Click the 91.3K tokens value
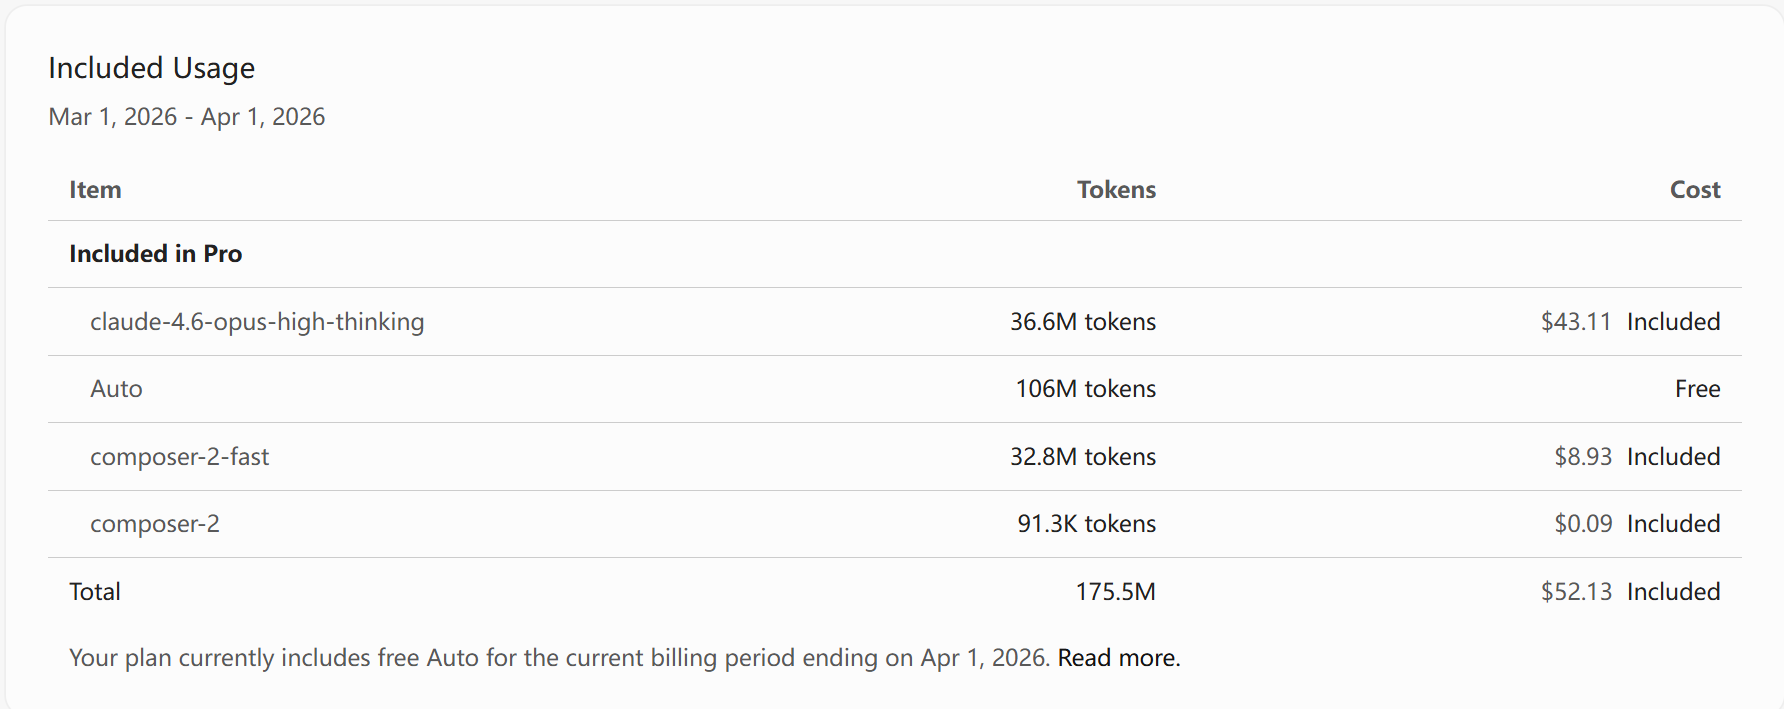This screenshot has height=709, width=1784. pos(1086,524)
